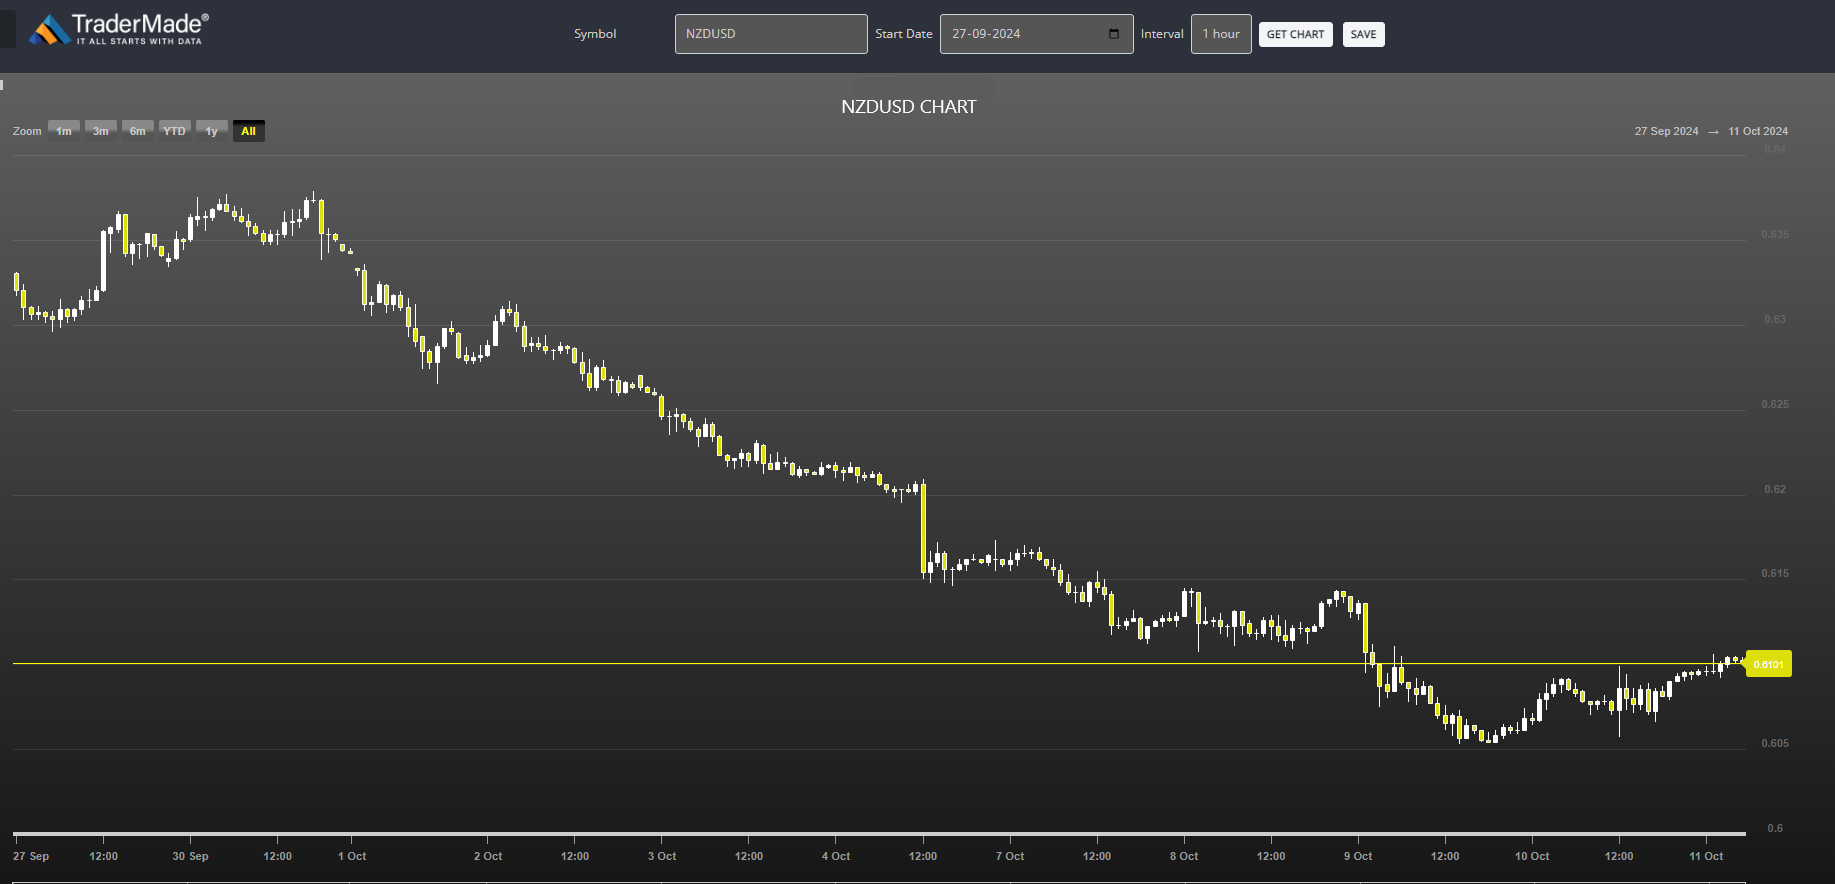Select the All zoom range
The width and height of the screenshot is (1835, 884).
click(249, 131)
